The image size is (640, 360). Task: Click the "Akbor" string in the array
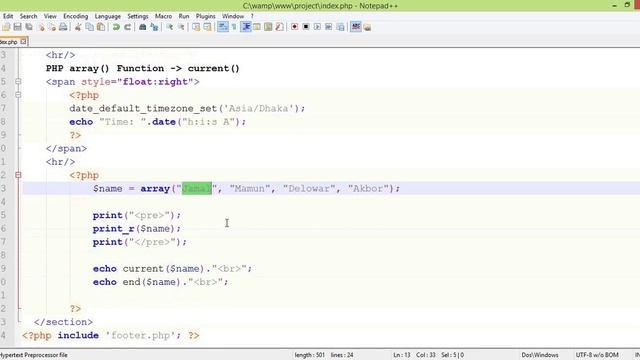pyautogui.click(x=368, y=189)
